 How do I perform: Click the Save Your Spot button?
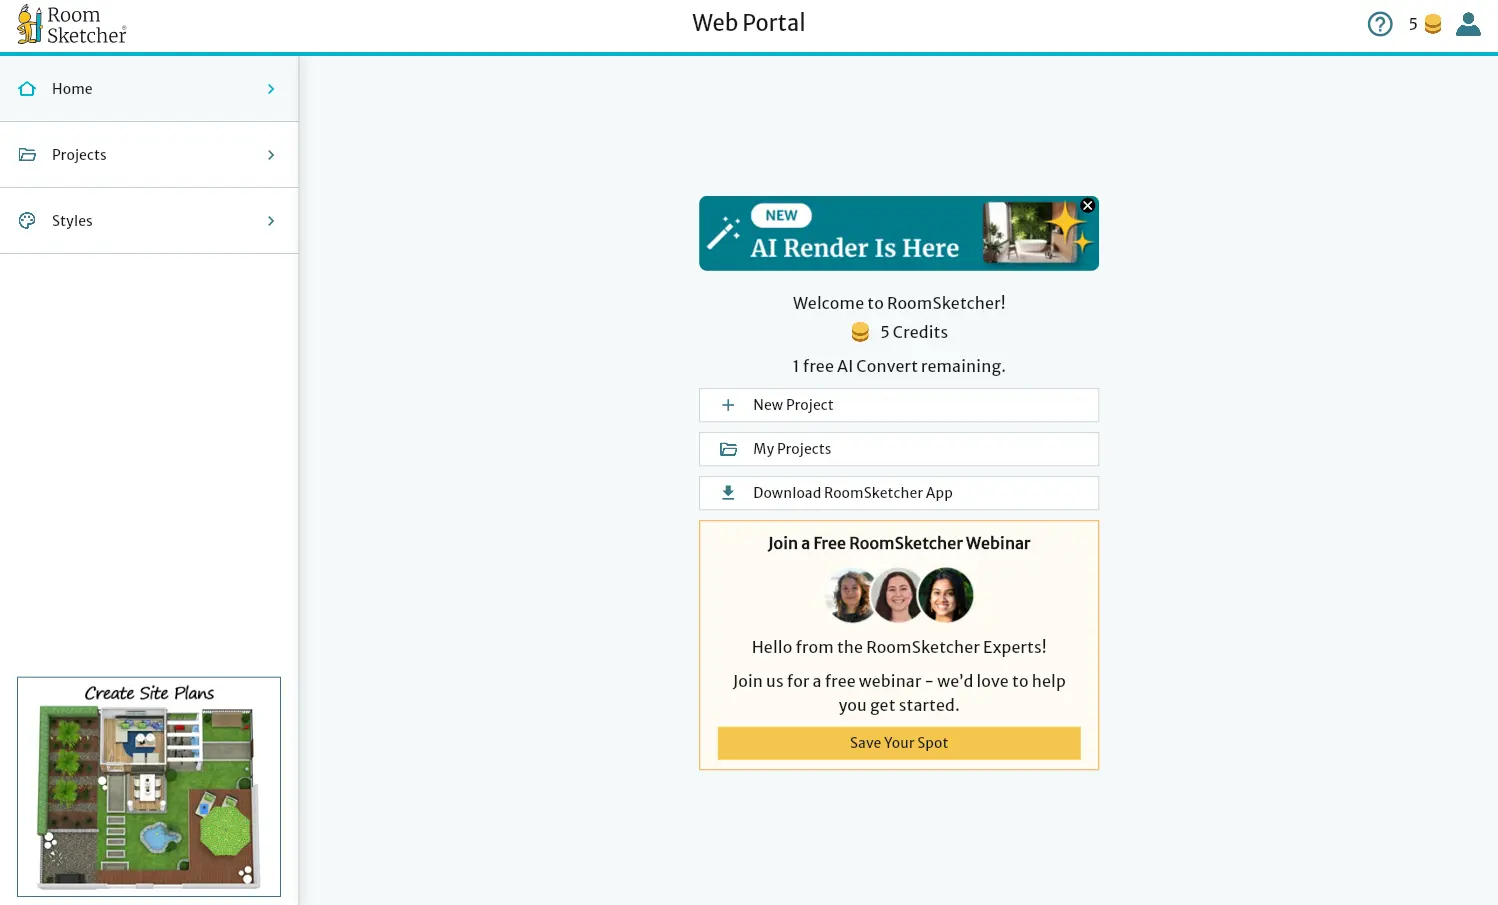coord(899,743)
